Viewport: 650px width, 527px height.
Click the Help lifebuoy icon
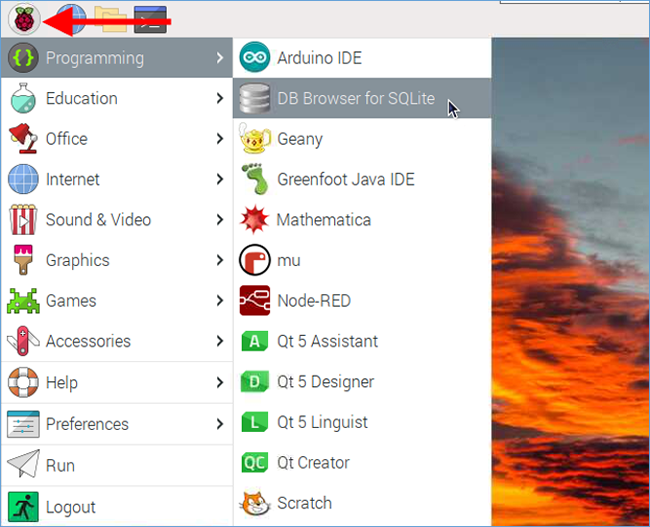(x=23, y=382)
